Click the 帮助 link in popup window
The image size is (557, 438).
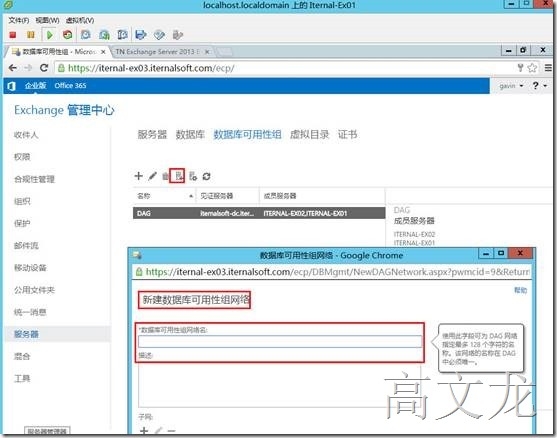coord(521,290)
